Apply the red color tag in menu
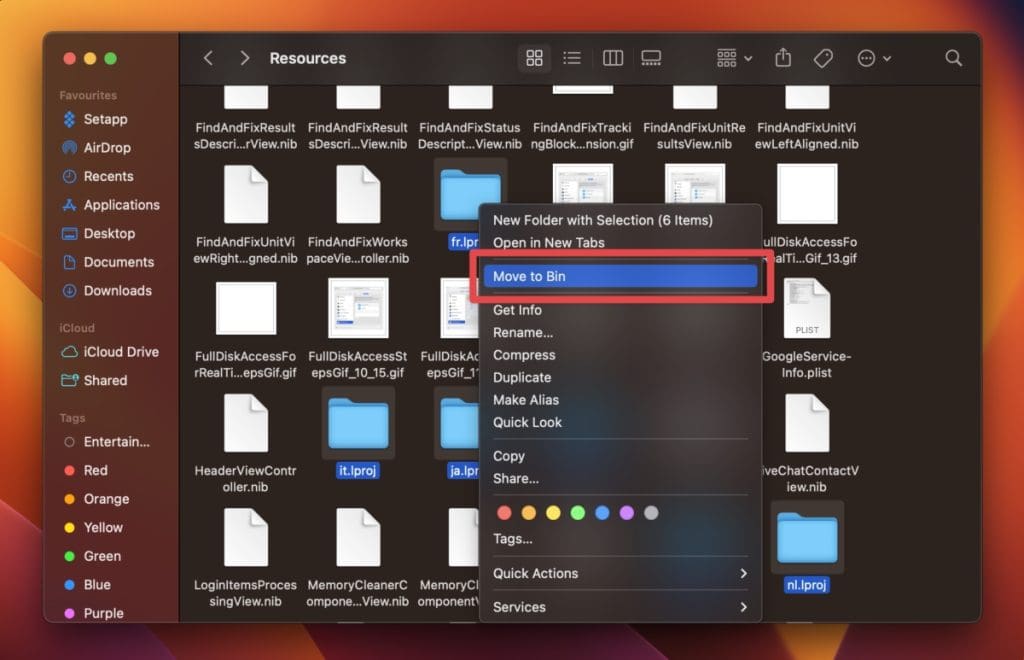The width and height of the screenshot is (1024, 660). [504, 513]
